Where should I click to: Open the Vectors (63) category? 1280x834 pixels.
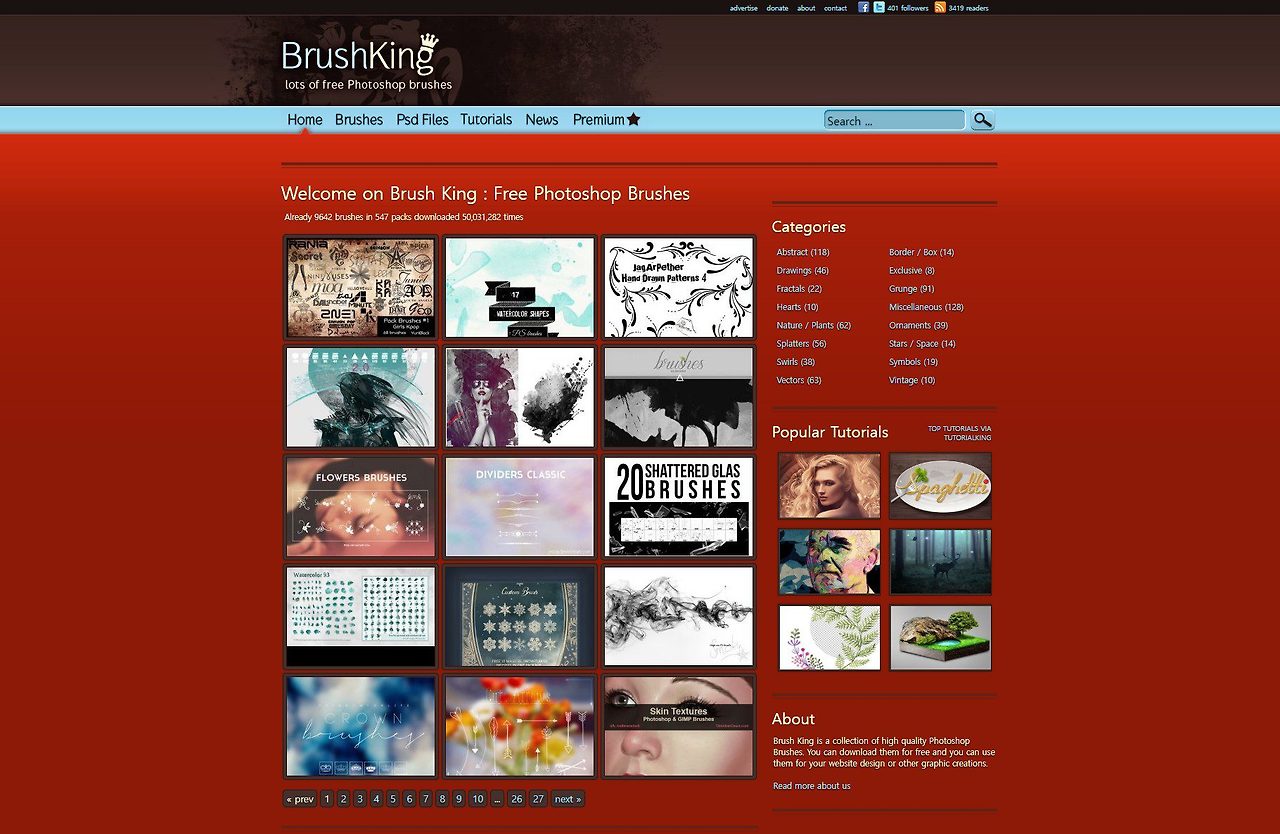(x=799, y=380)
